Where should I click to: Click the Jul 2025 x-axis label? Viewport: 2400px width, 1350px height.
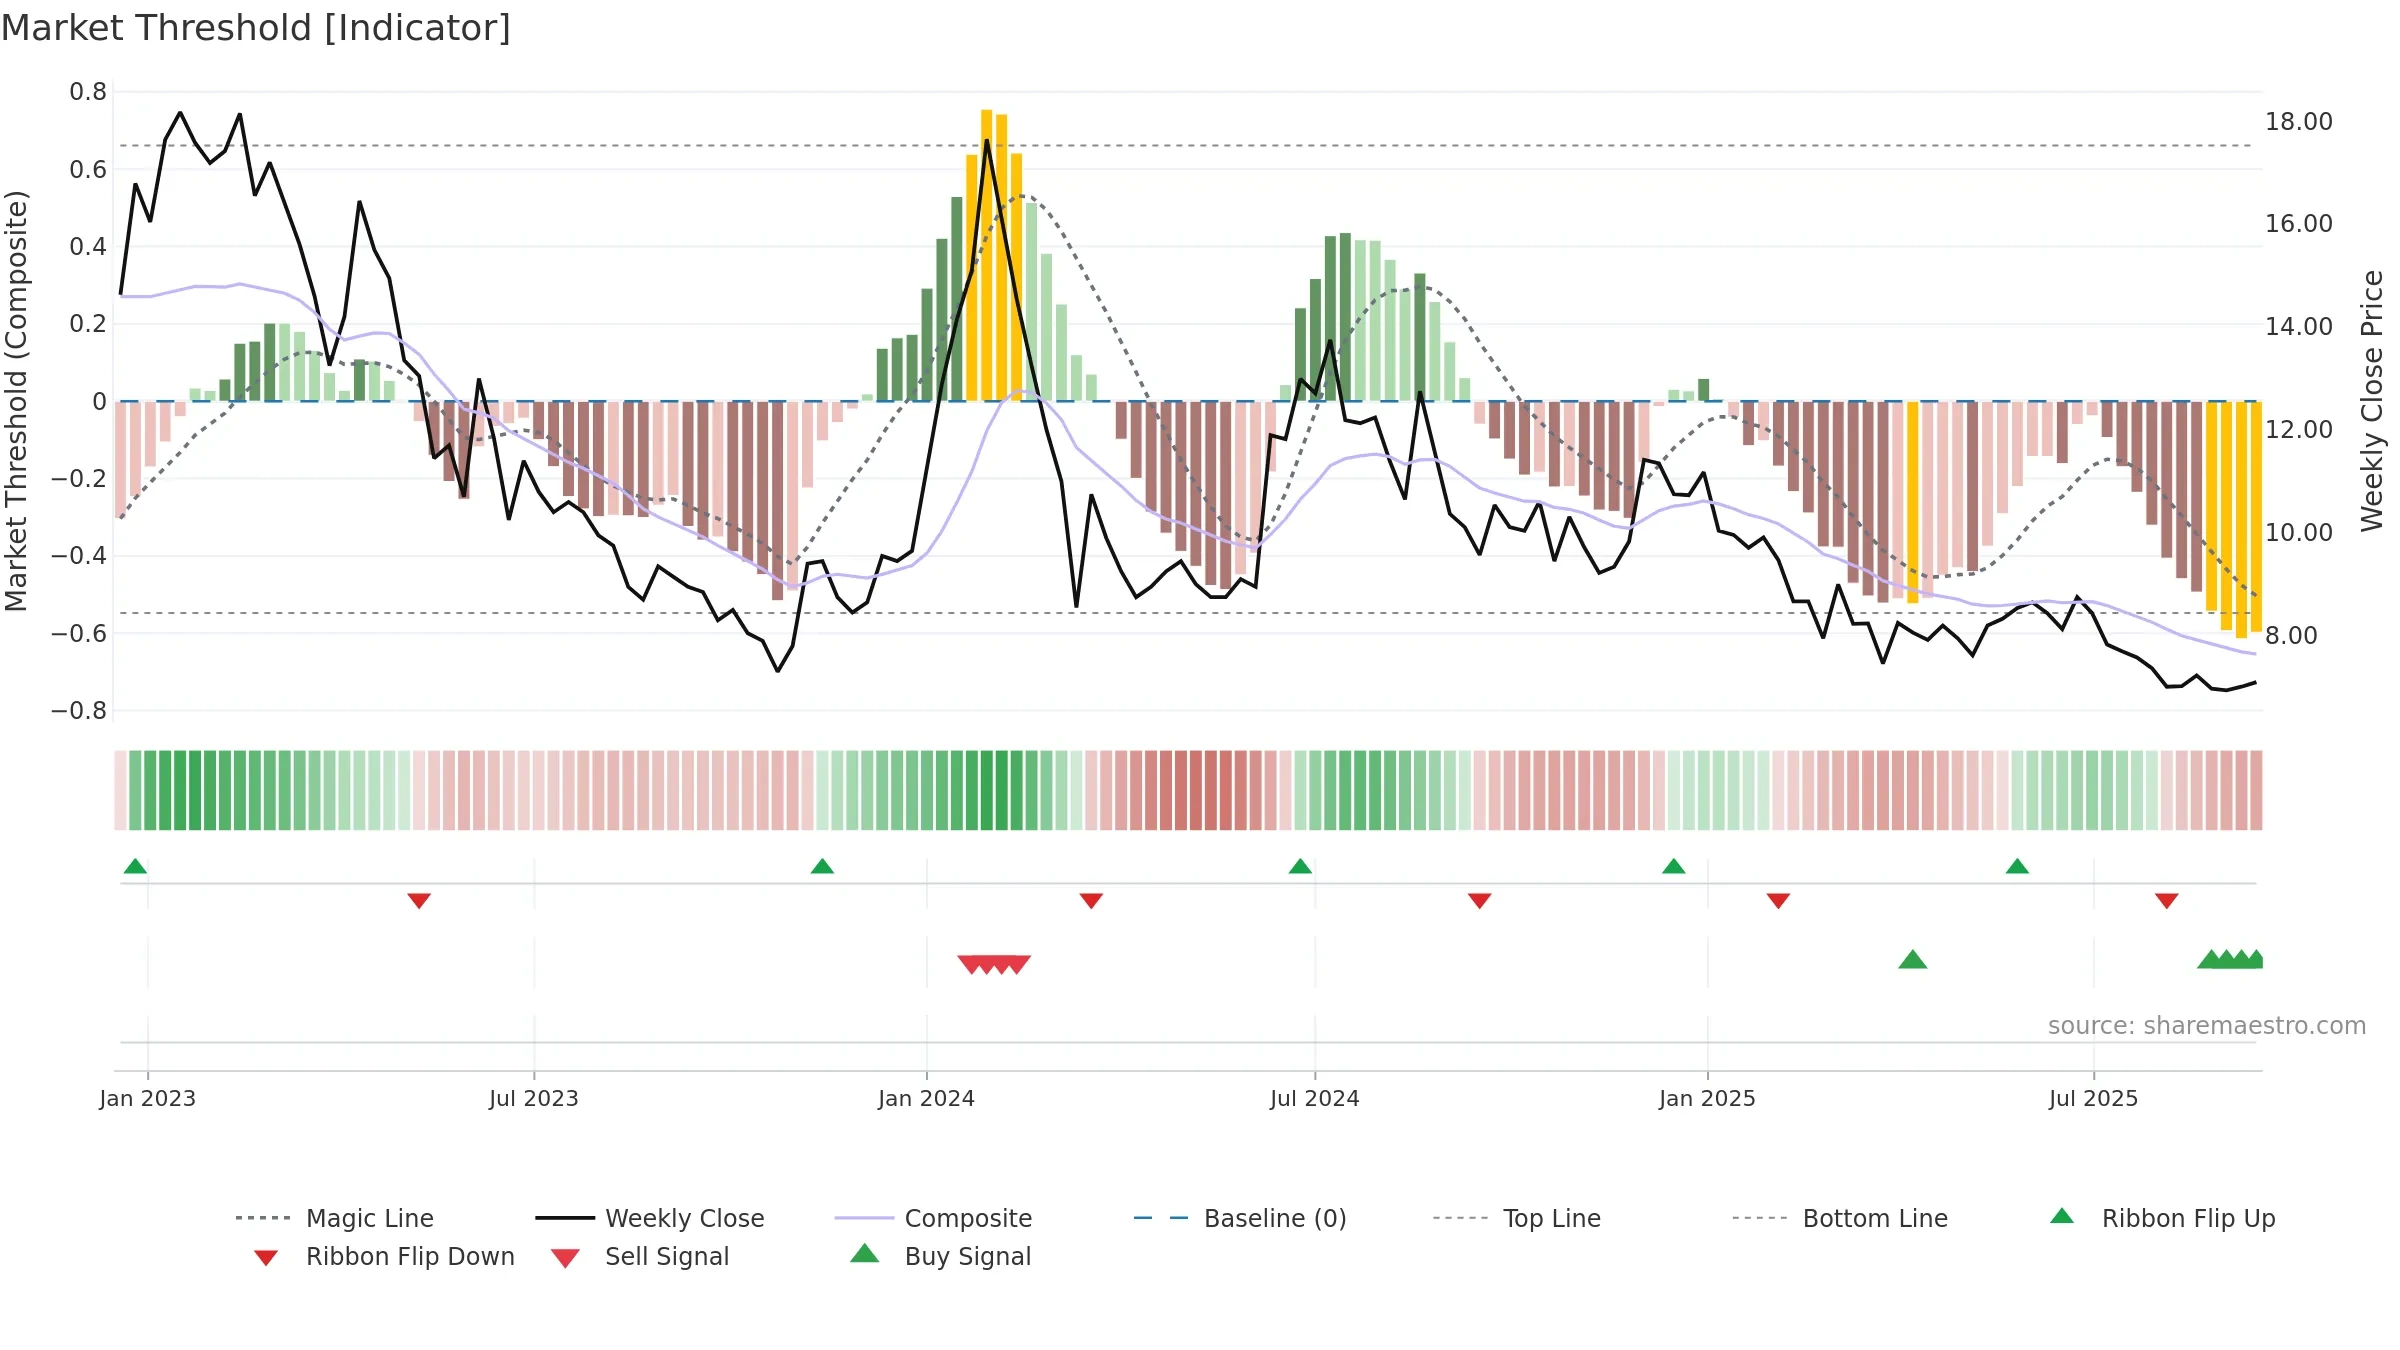pyautogui.click(x=2093, y=1098)
